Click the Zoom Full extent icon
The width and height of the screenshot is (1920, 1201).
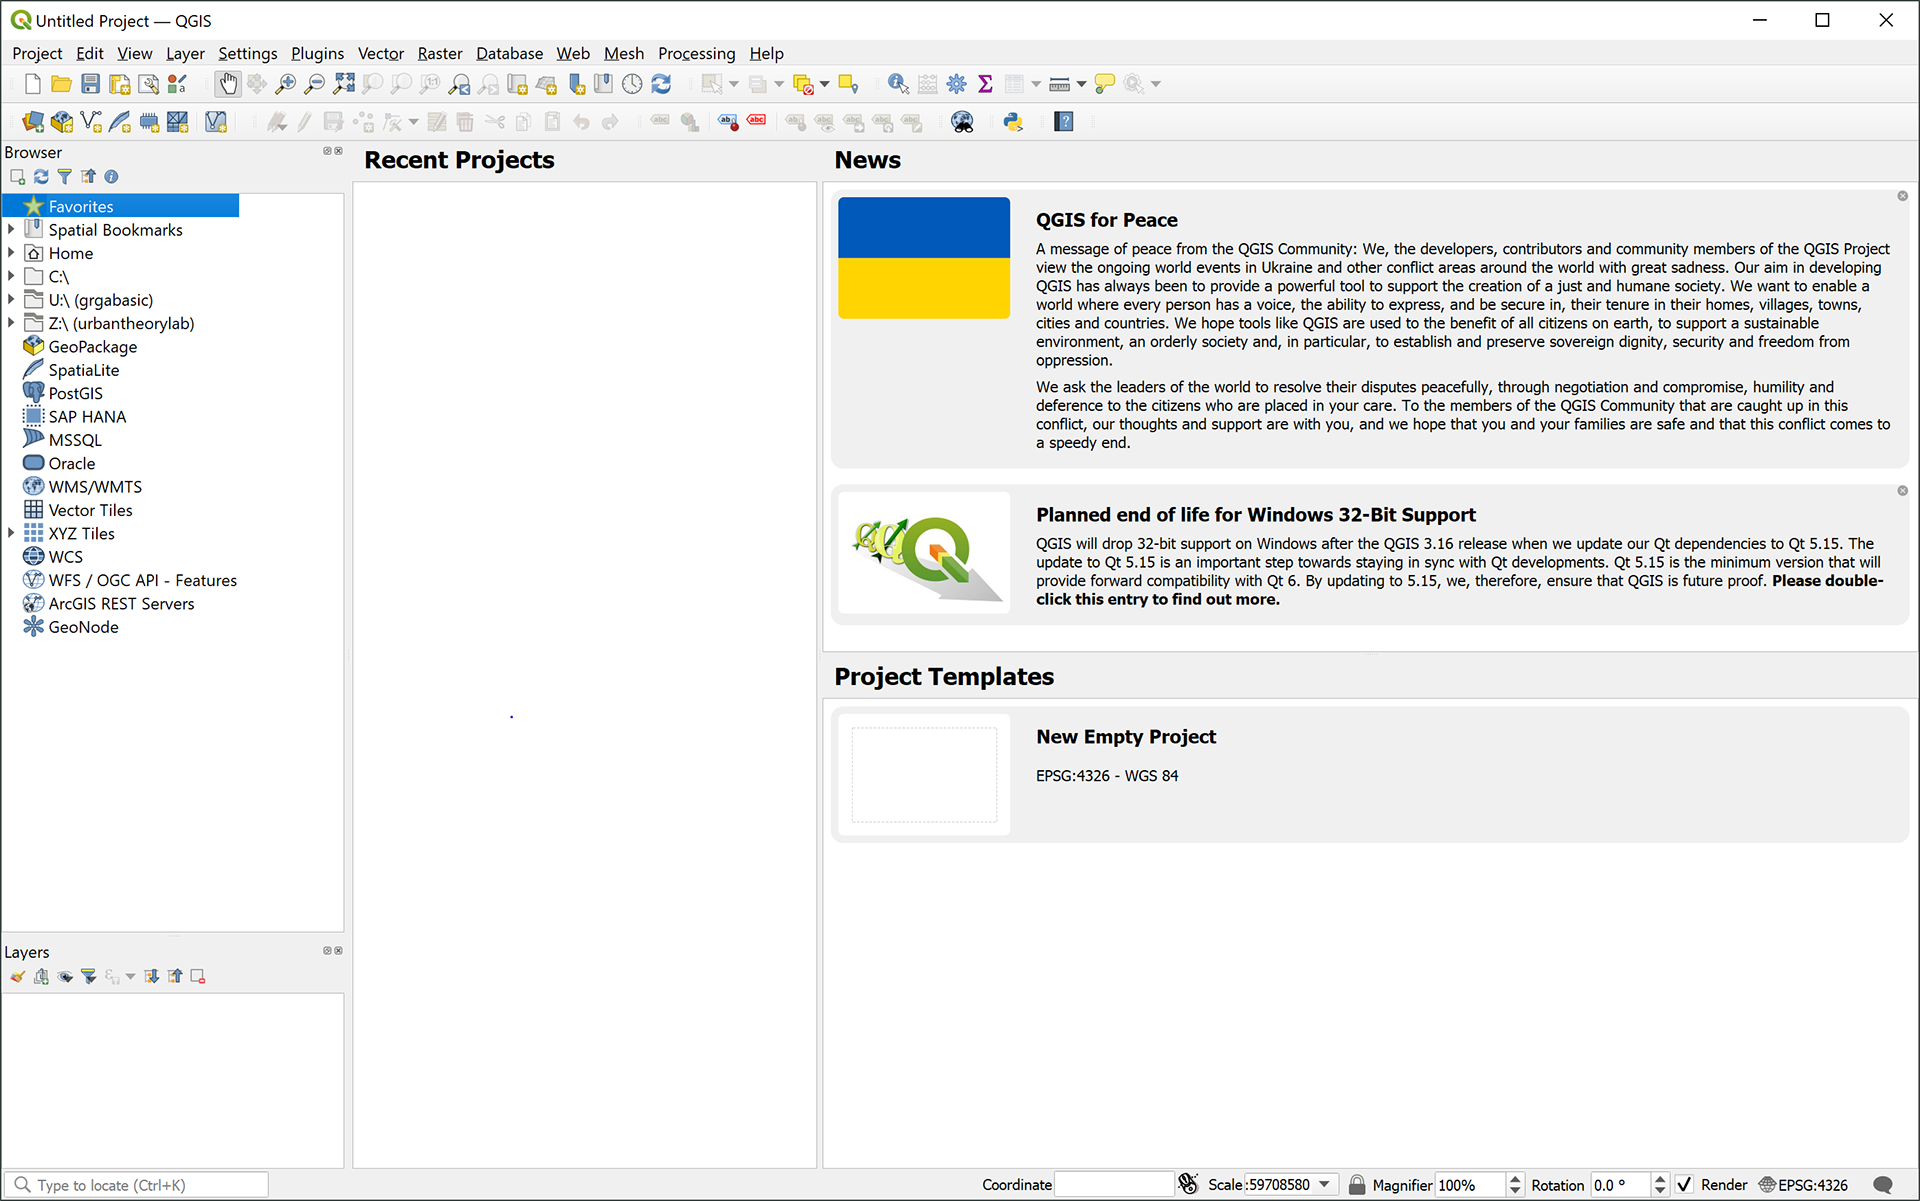(x=344, y=84)
